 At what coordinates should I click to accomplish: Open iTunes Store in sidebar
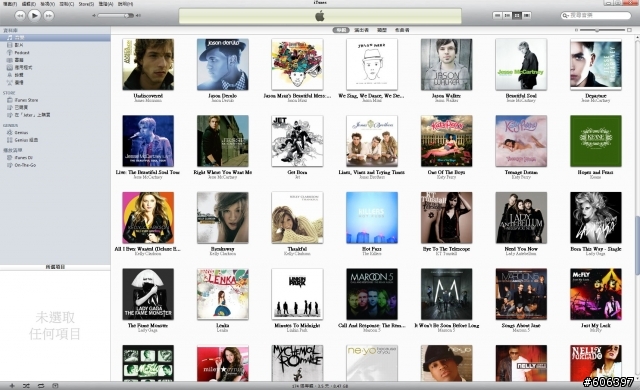[55, 100]
